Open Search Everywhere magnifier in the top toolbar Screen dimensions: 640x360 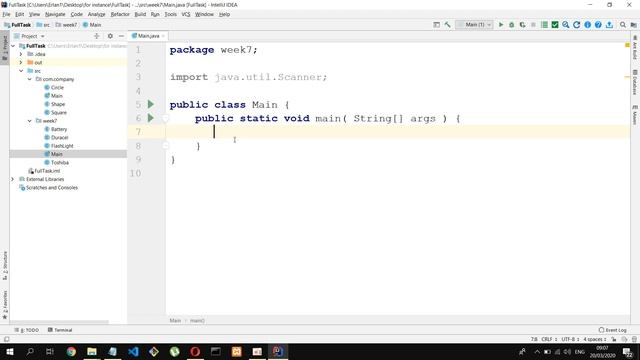coord(623,25)
